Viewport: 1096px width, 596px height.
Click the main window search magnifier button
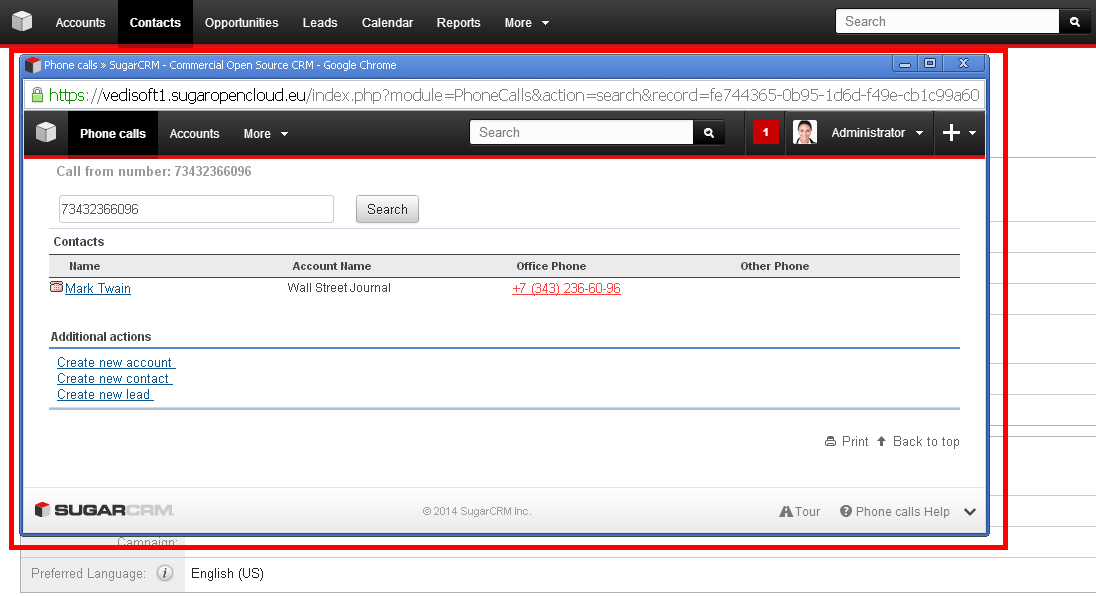1074,22
